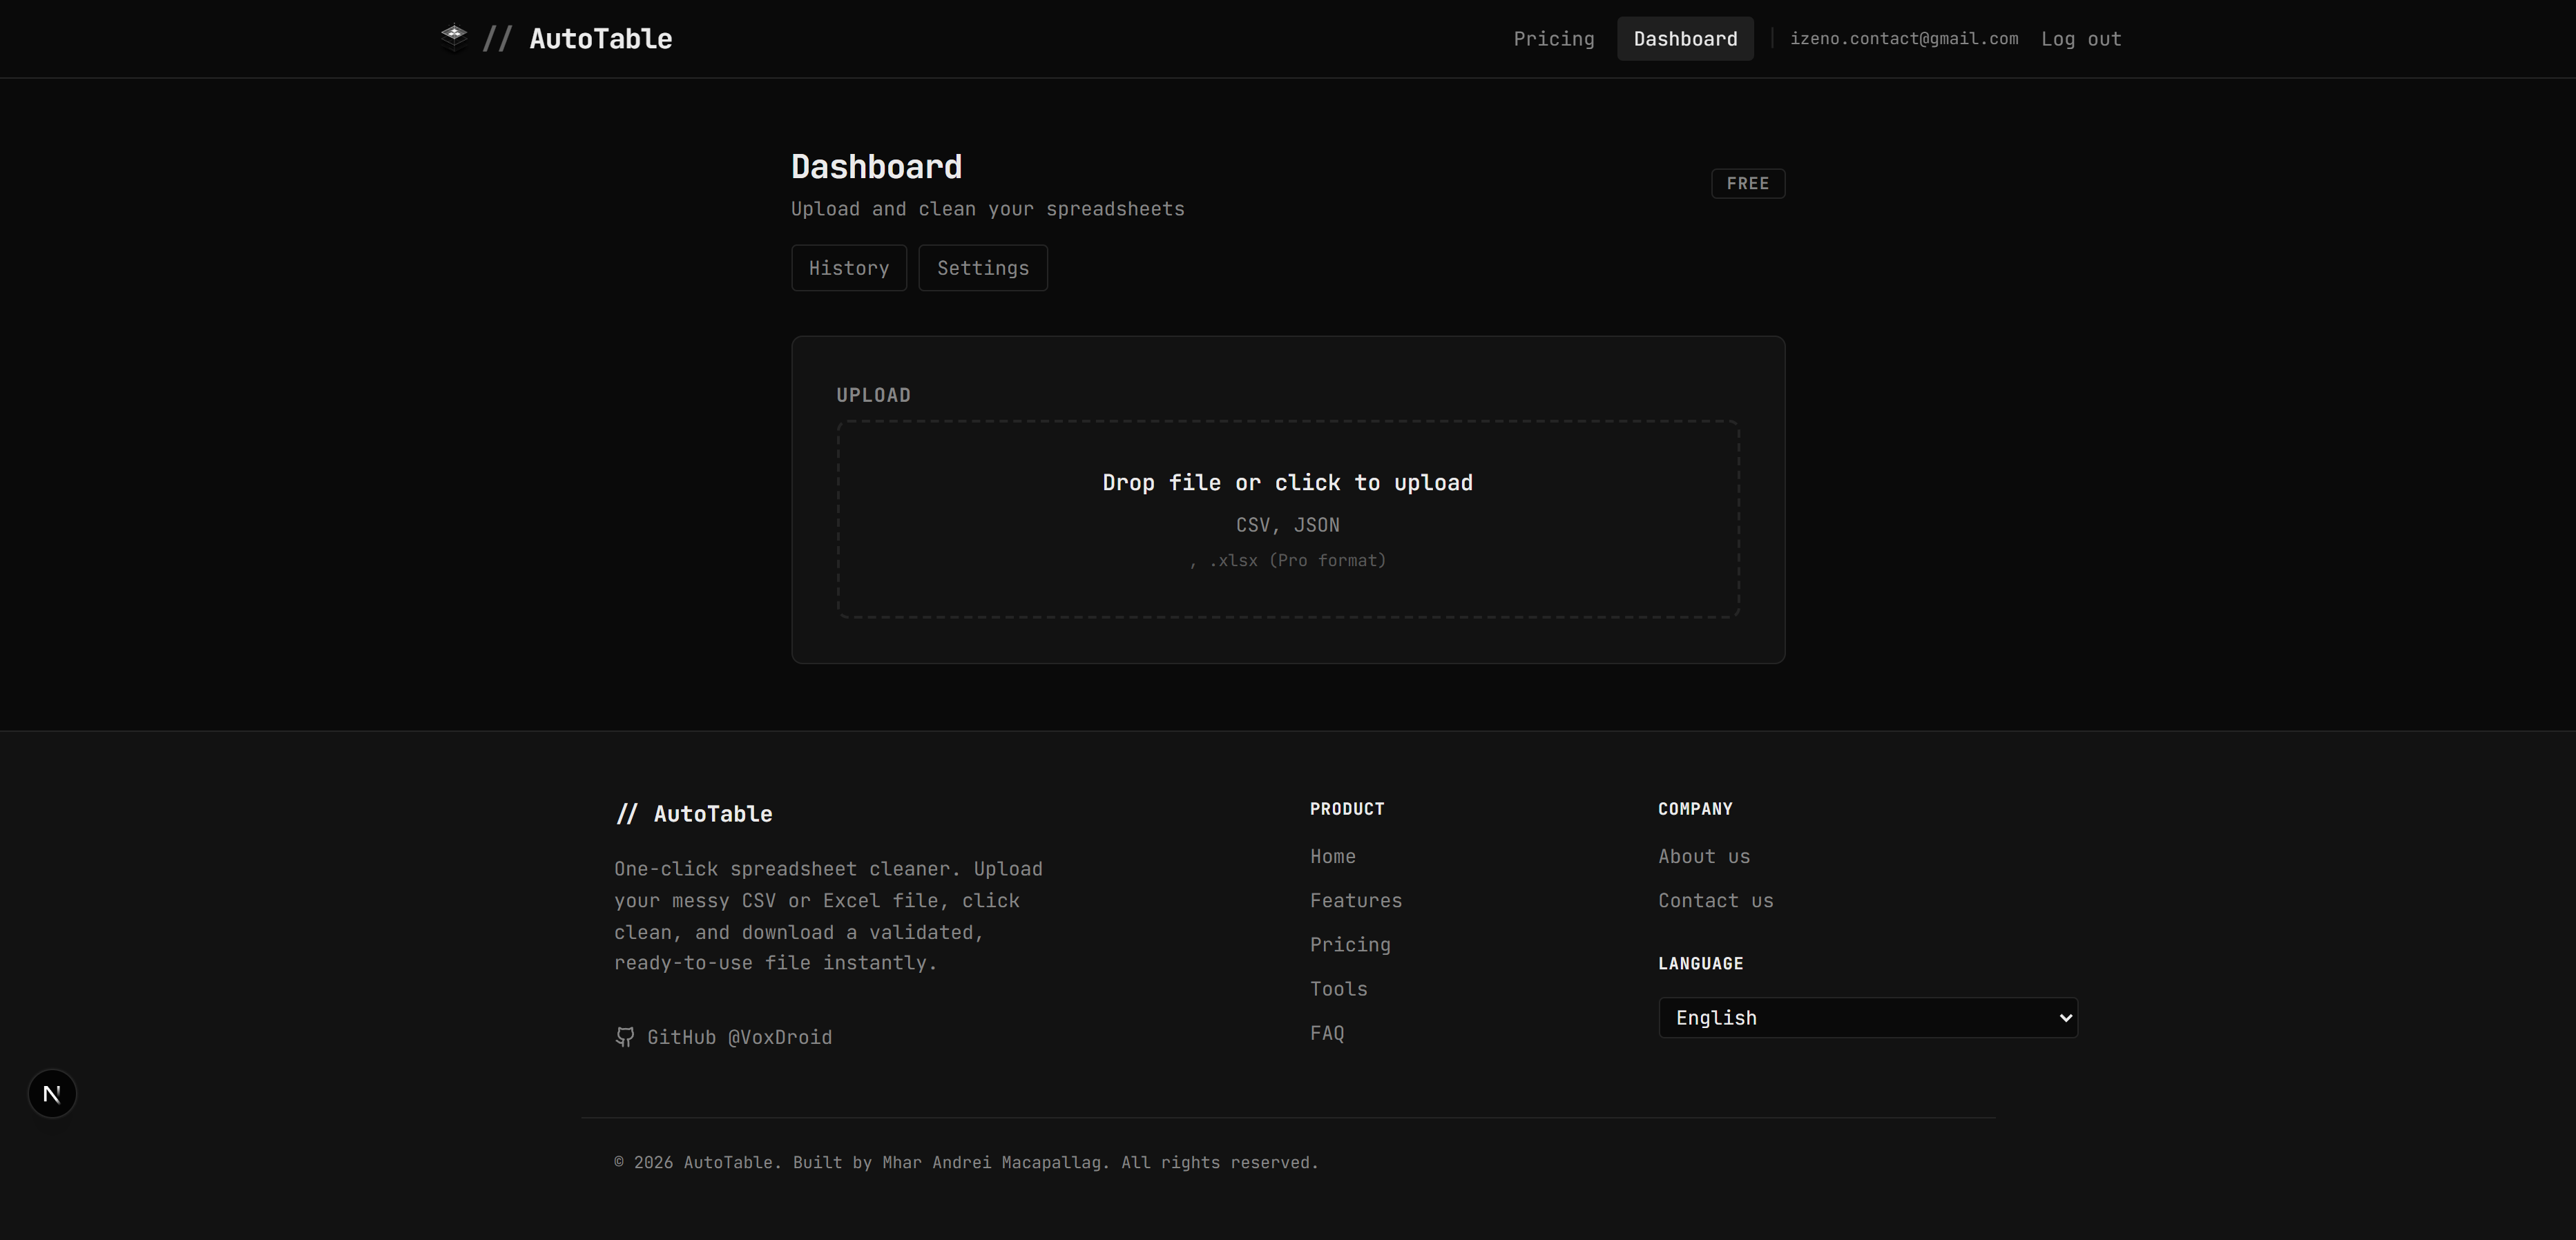Open the Contact us link
The image size is (2576, 1240).
[x=1715, y=900]
